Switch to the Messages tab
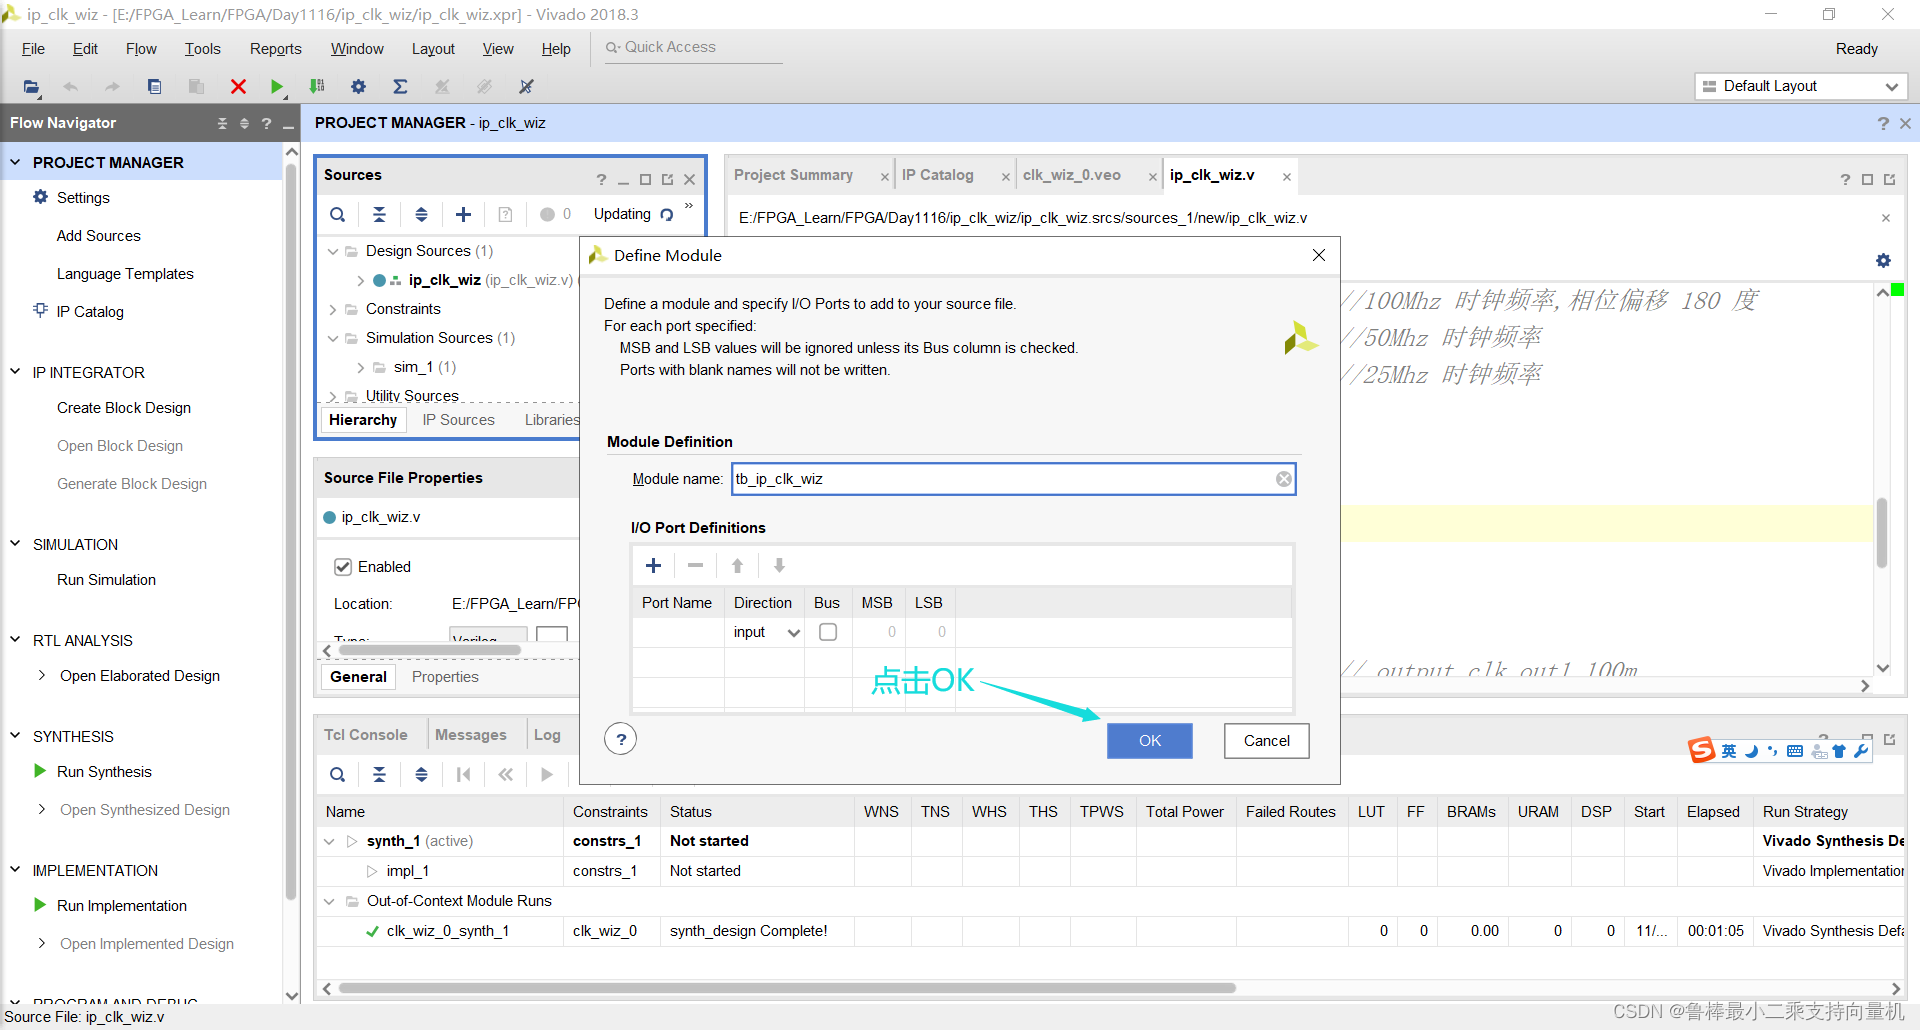This screenshot has height=1030, width=1920. (x=470, y=735)
